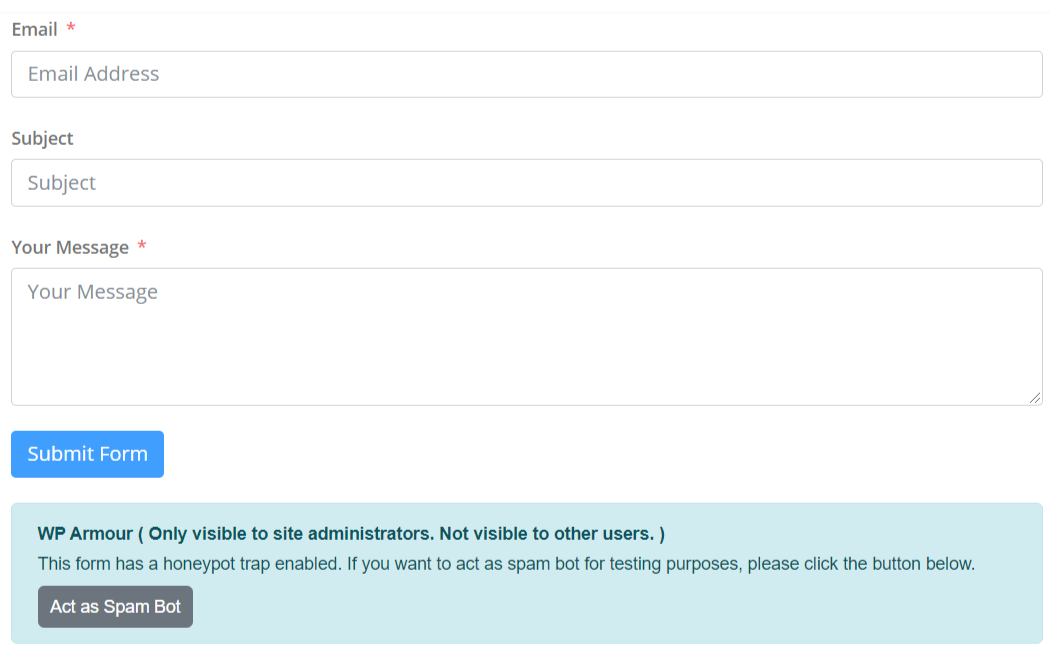Click the red asterisk next to Email
The image size is (1050, 653).
tap(70, 29)
